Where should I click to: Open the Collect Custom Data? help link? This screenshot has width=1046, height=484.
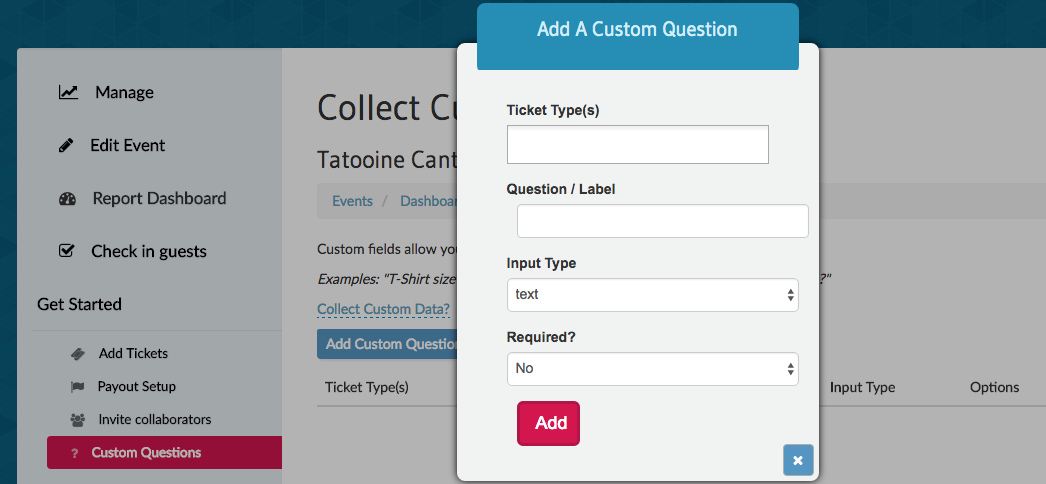[383, 309]
